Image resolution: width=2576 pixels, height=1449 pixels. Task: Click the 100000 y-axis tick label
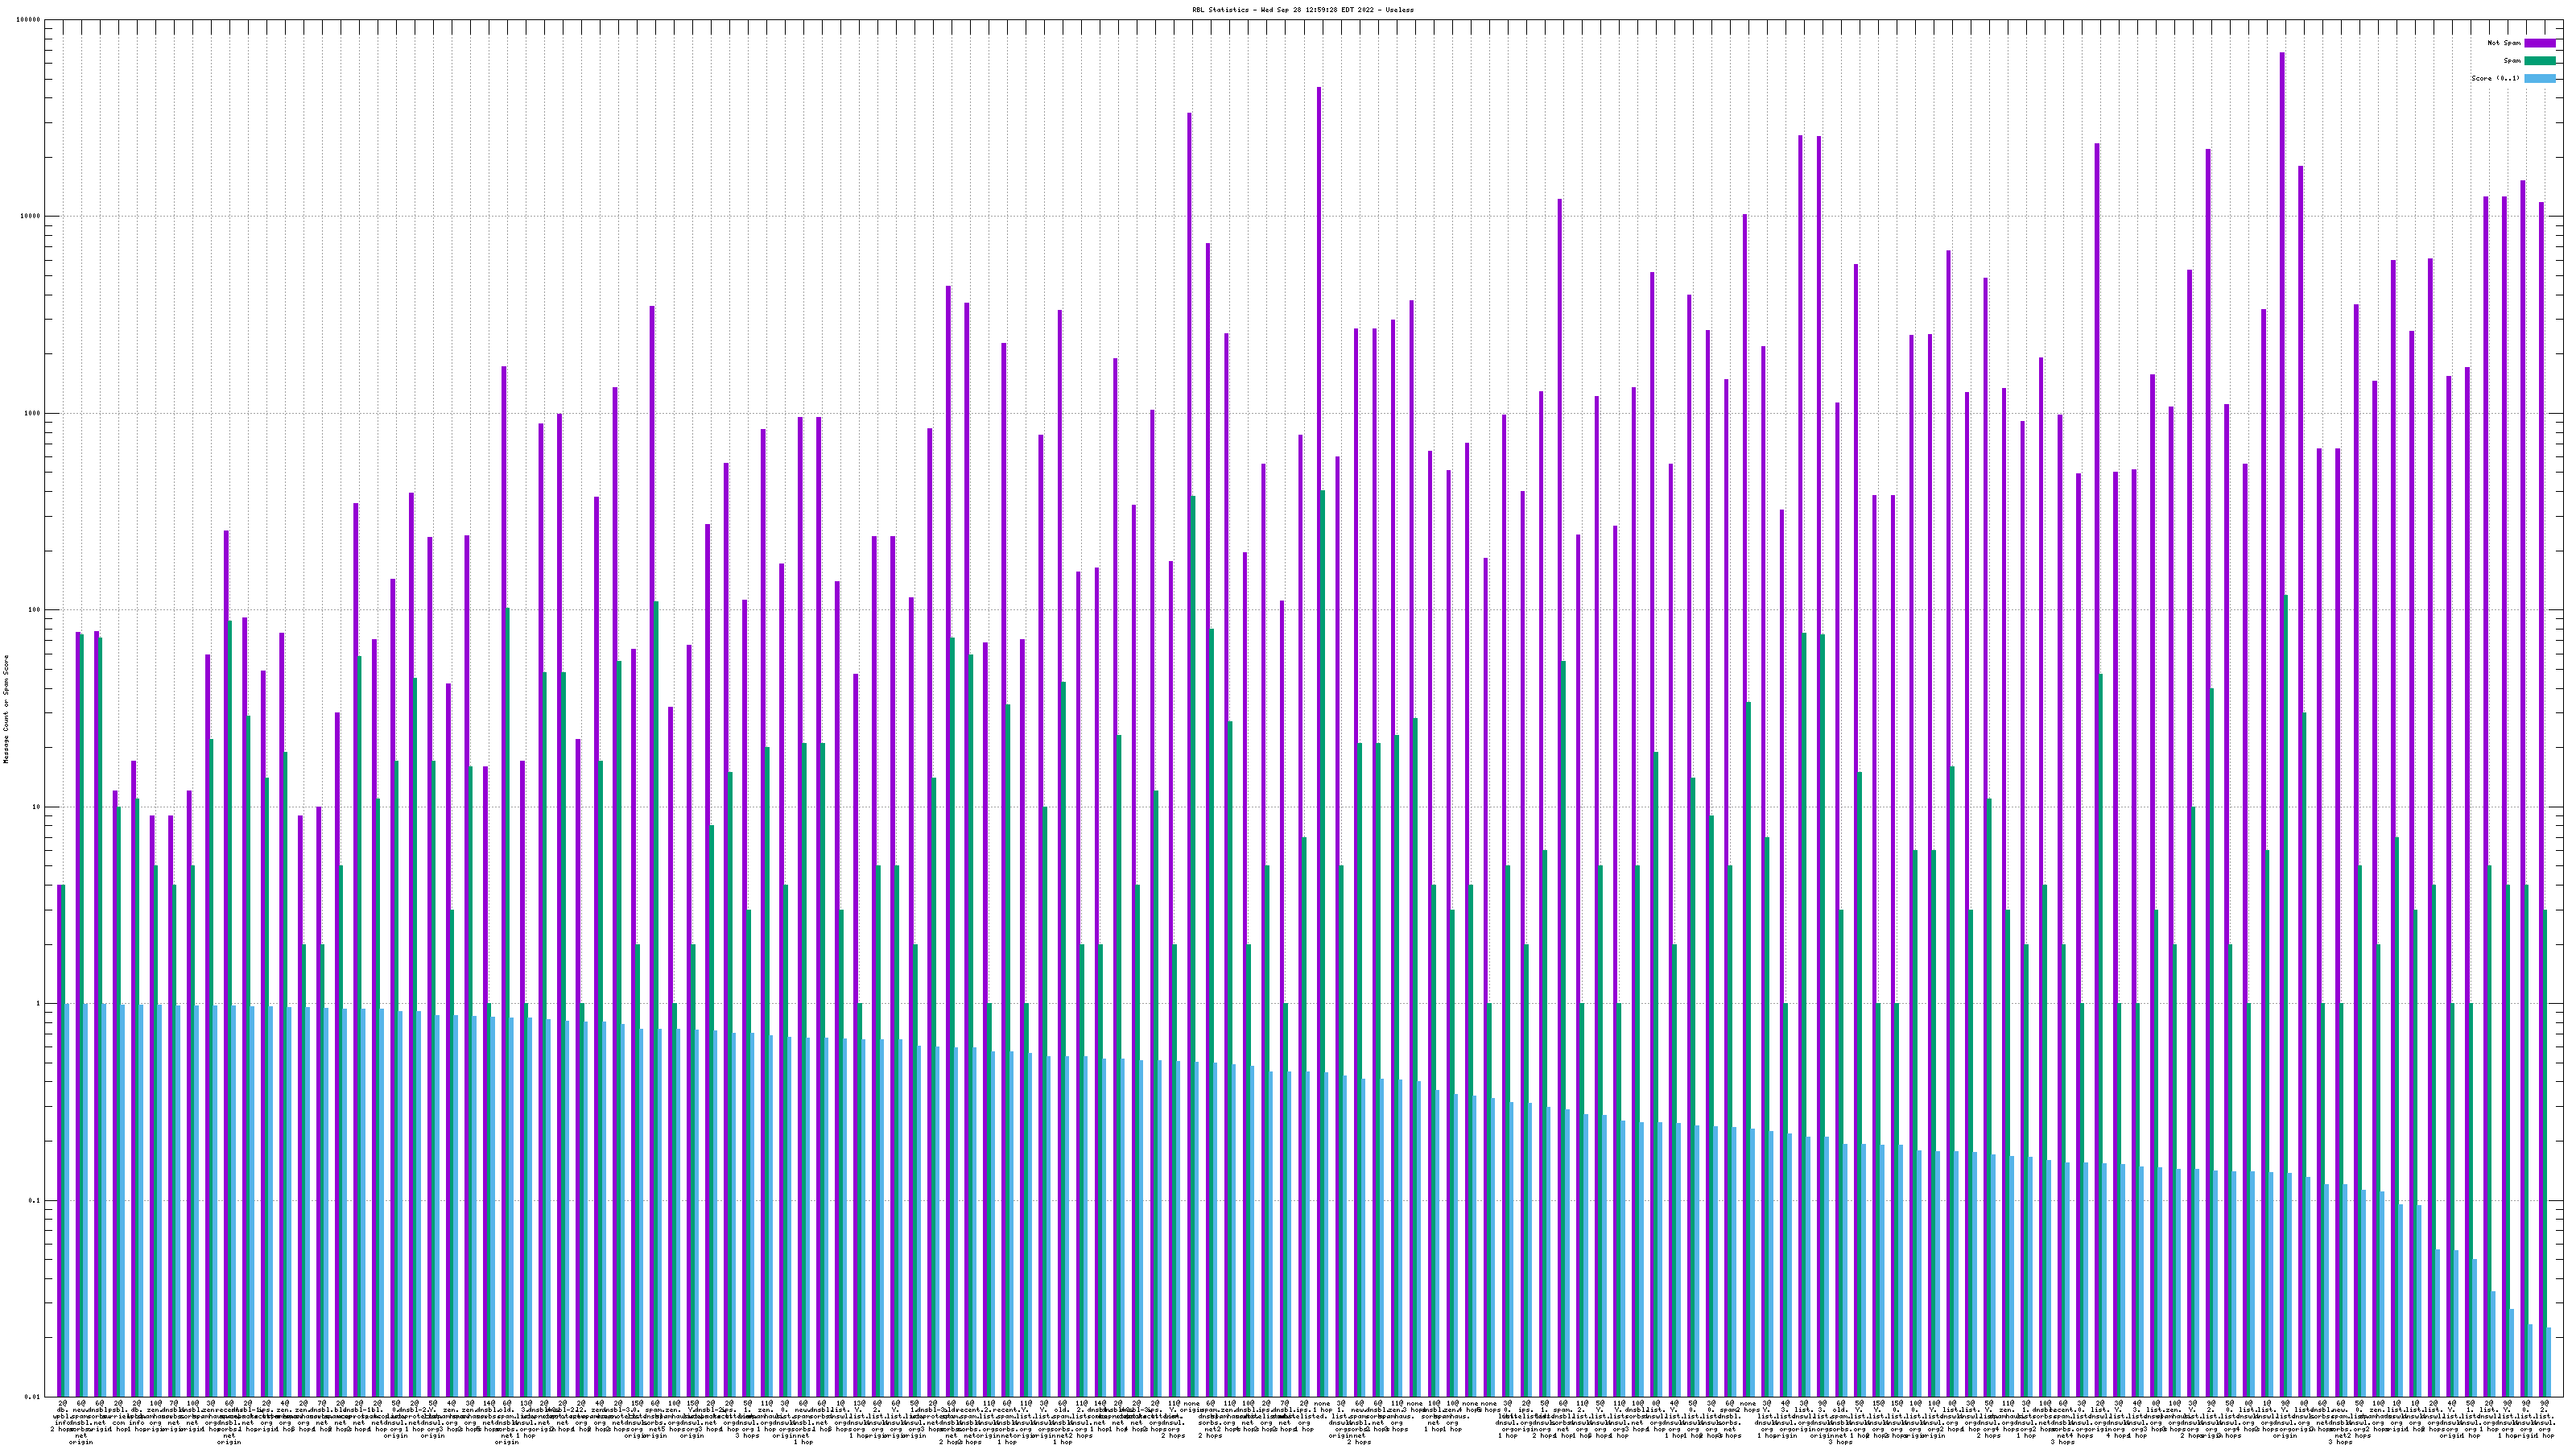coord(29,20)
